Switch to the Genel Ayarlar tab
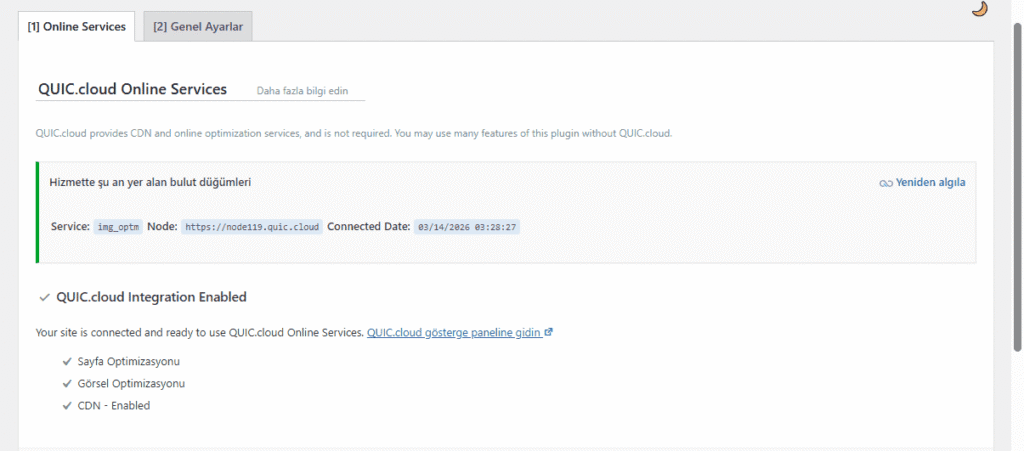1024x451 pixels. click(198, 27)
